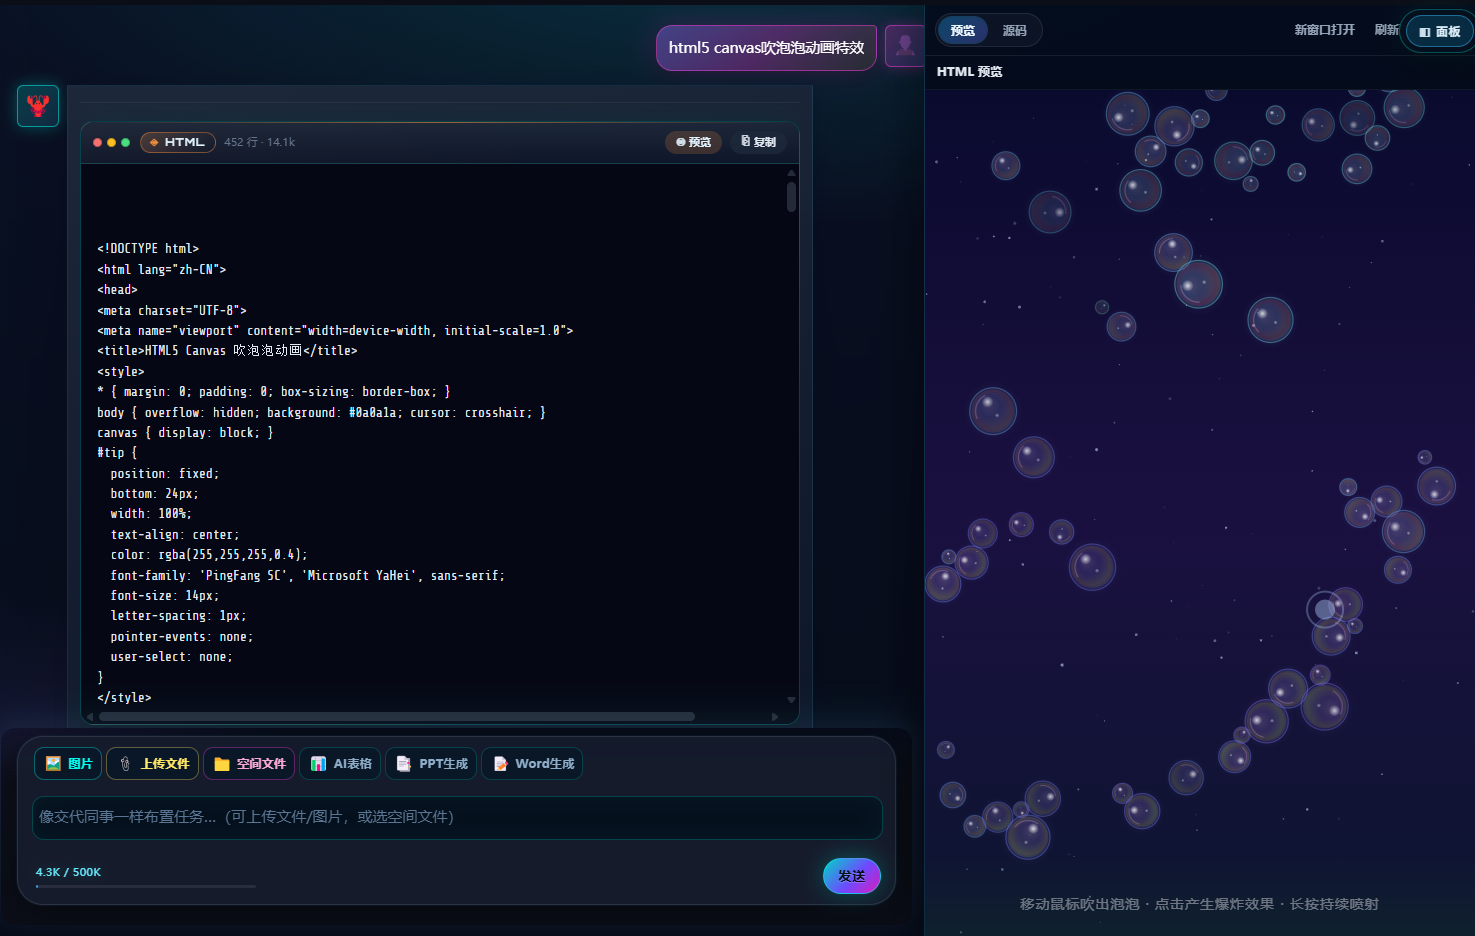Switch to the 预览 tab
1475x936 pixels.
tap(963, 31)
